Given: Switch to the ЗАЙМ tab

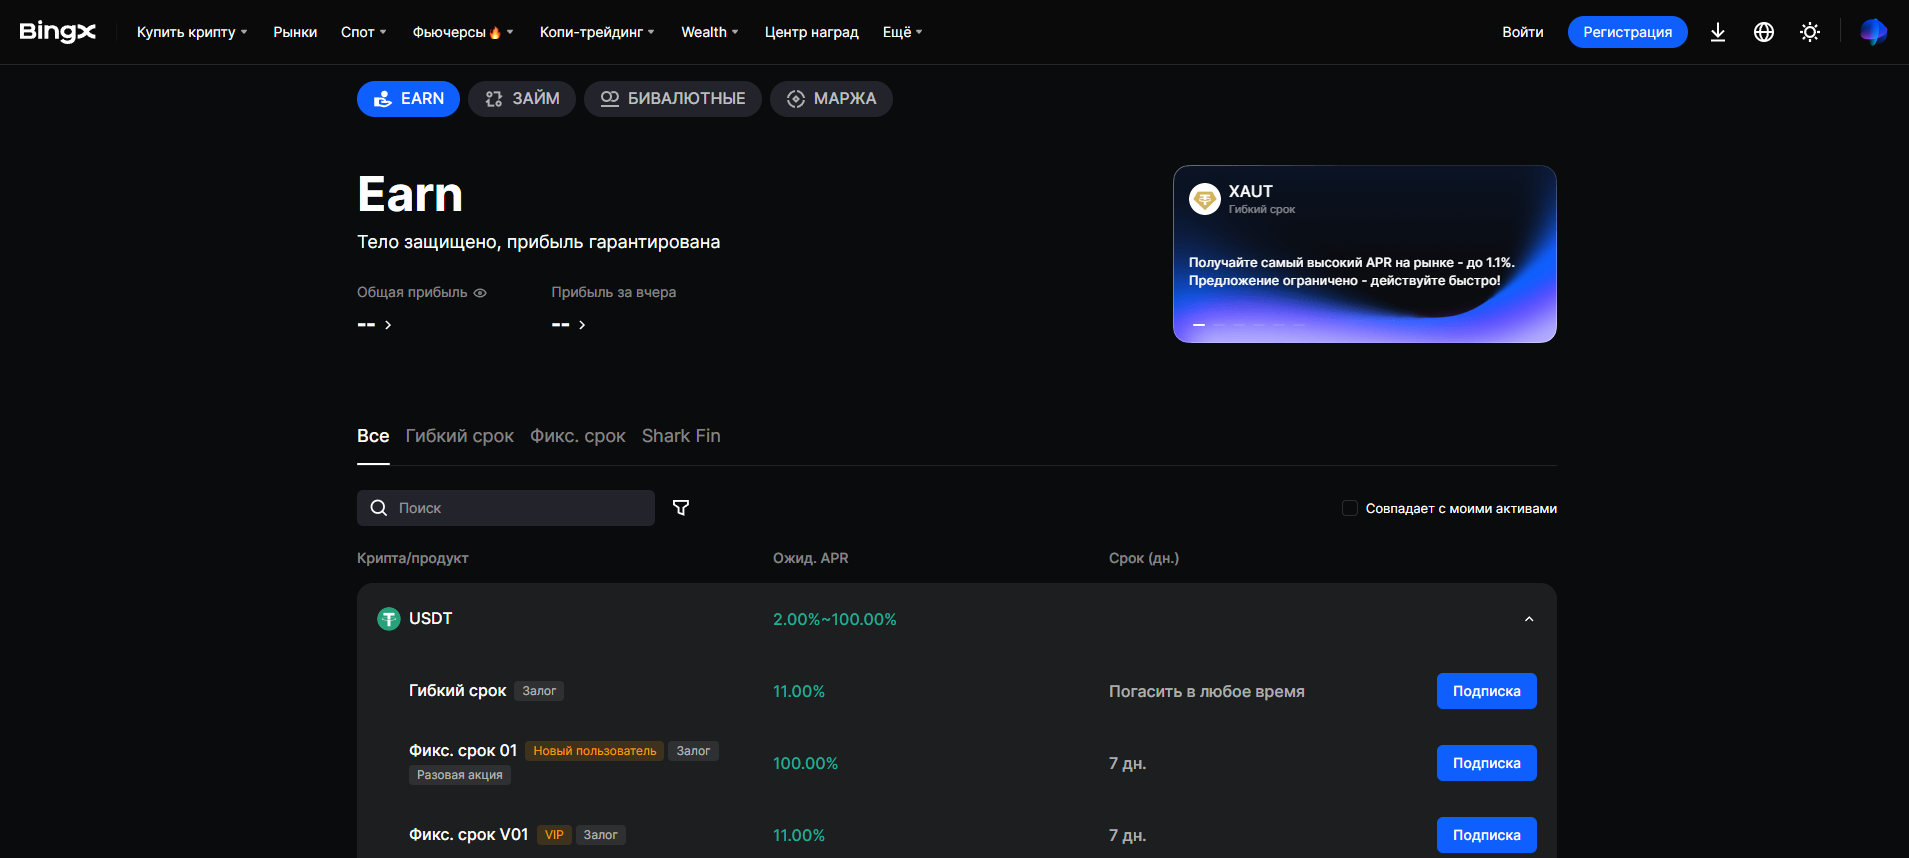Looking at the screenshot, I should click(522, 99).
